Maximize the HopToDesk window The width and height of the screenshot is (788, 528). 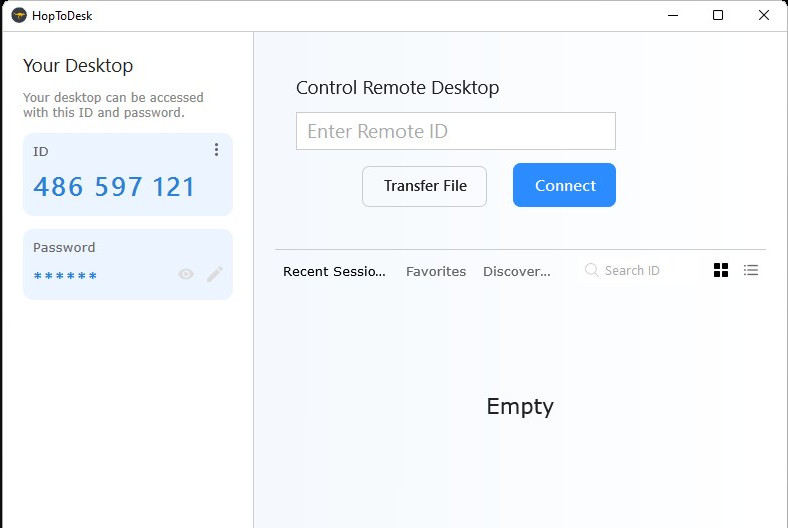pyautogui.click(x=718, y=16)
